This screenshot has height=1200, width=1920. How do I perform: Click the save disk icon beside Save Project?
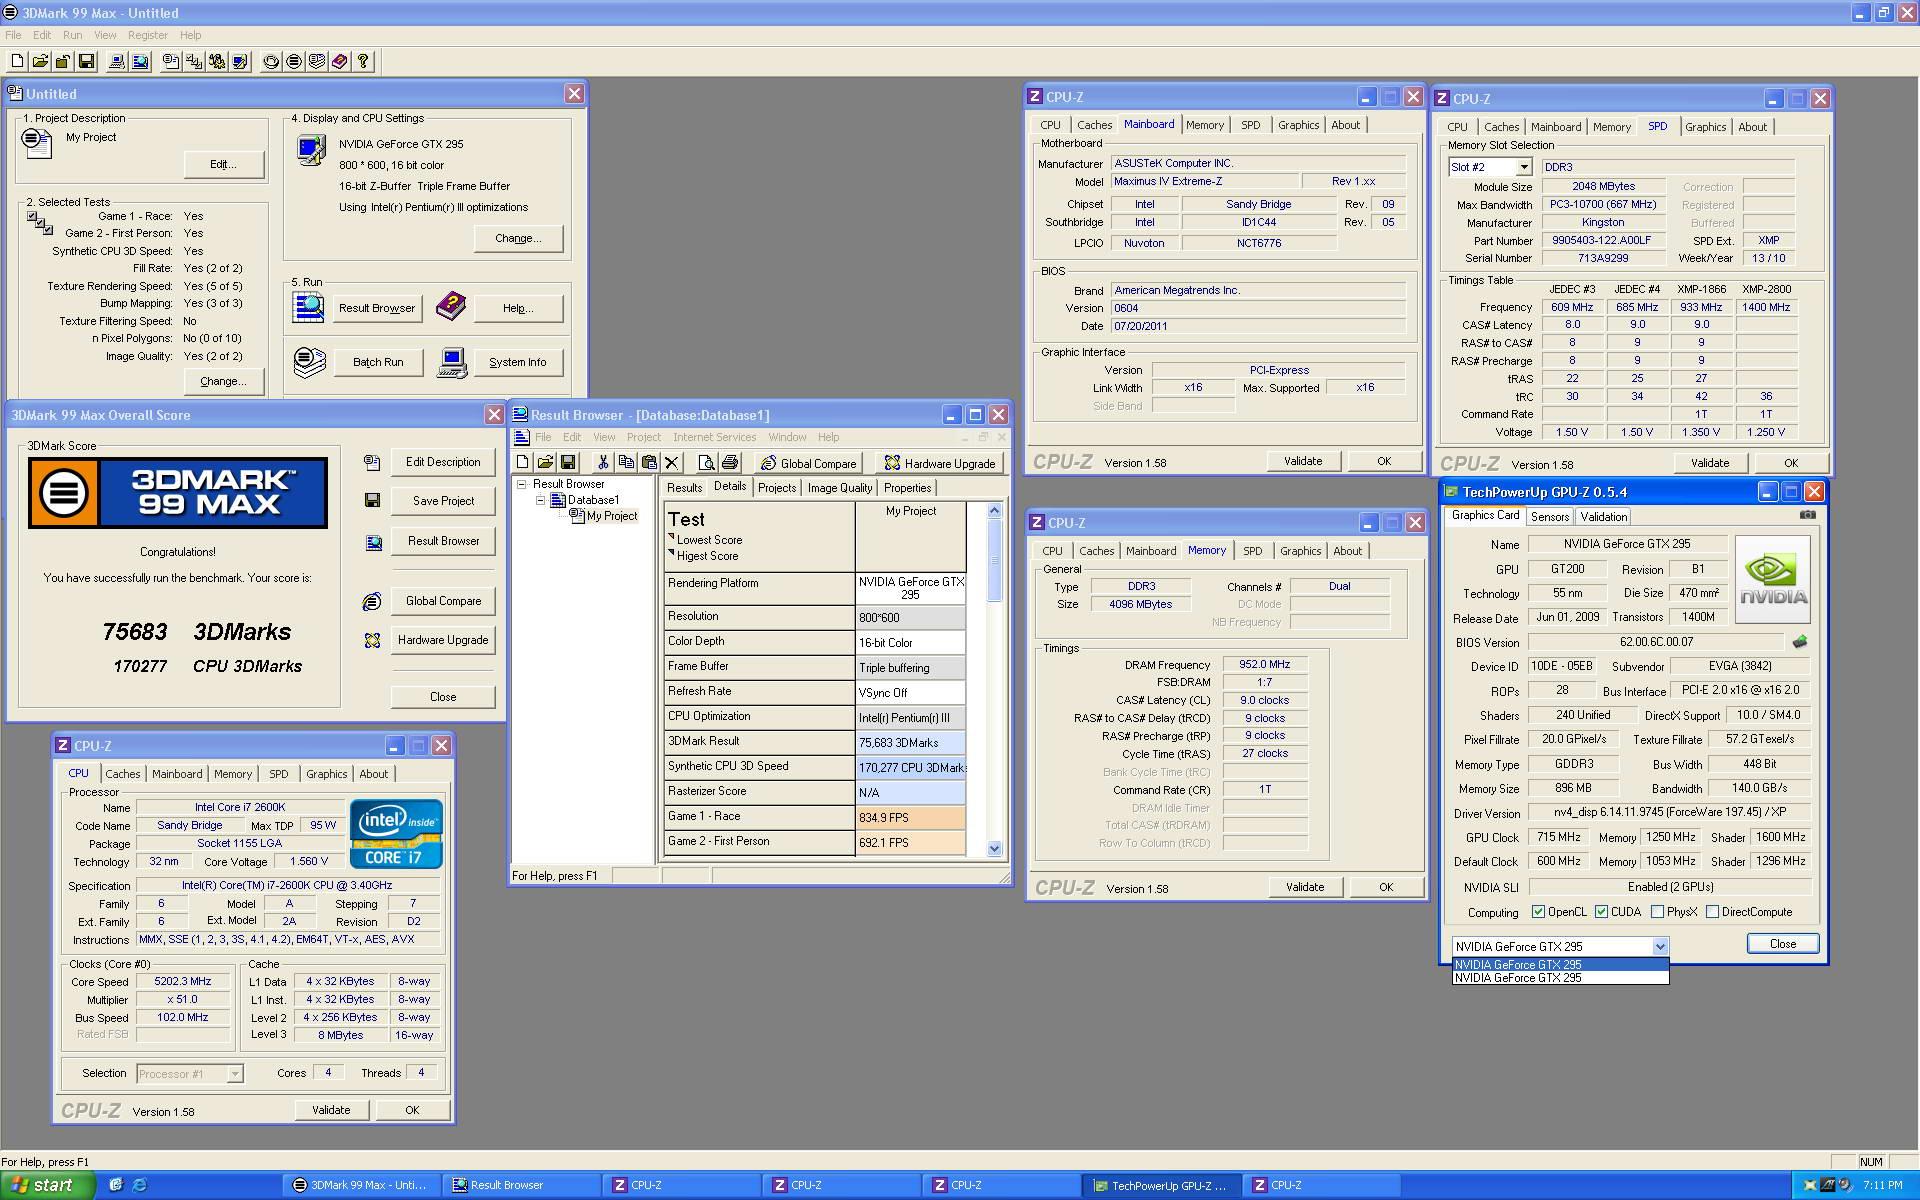point(372,500)
